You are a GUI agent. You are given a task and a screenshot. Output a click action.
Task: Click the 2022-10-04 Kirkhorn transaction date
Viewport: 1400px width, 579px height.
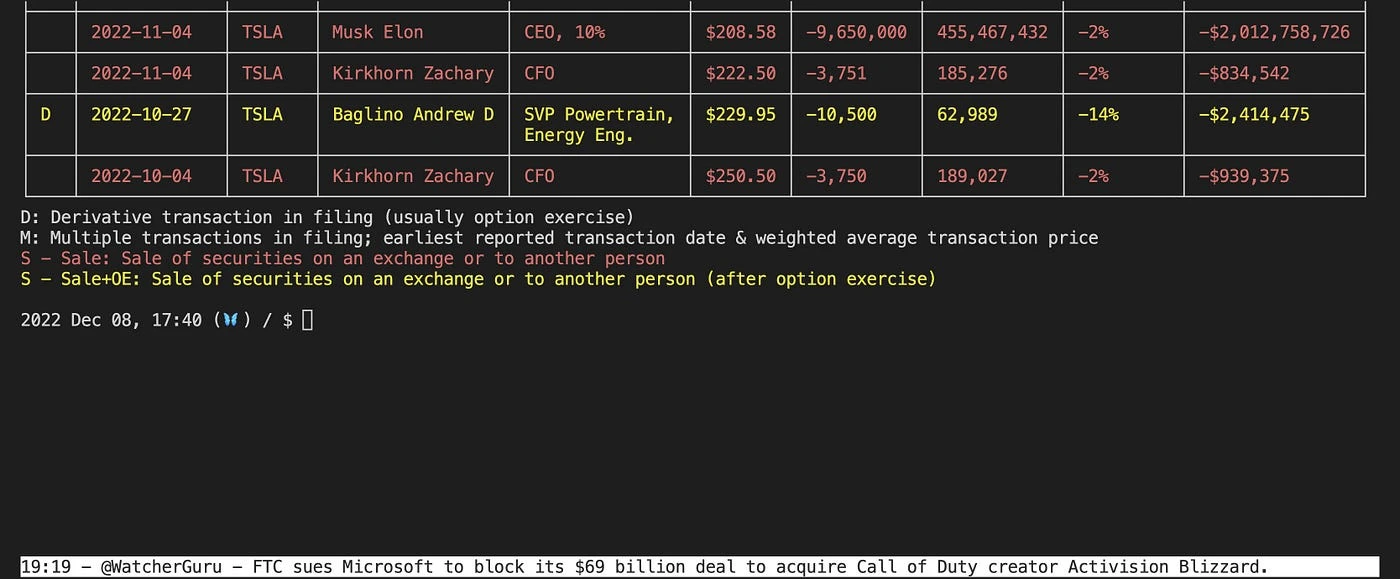(141, 176)
